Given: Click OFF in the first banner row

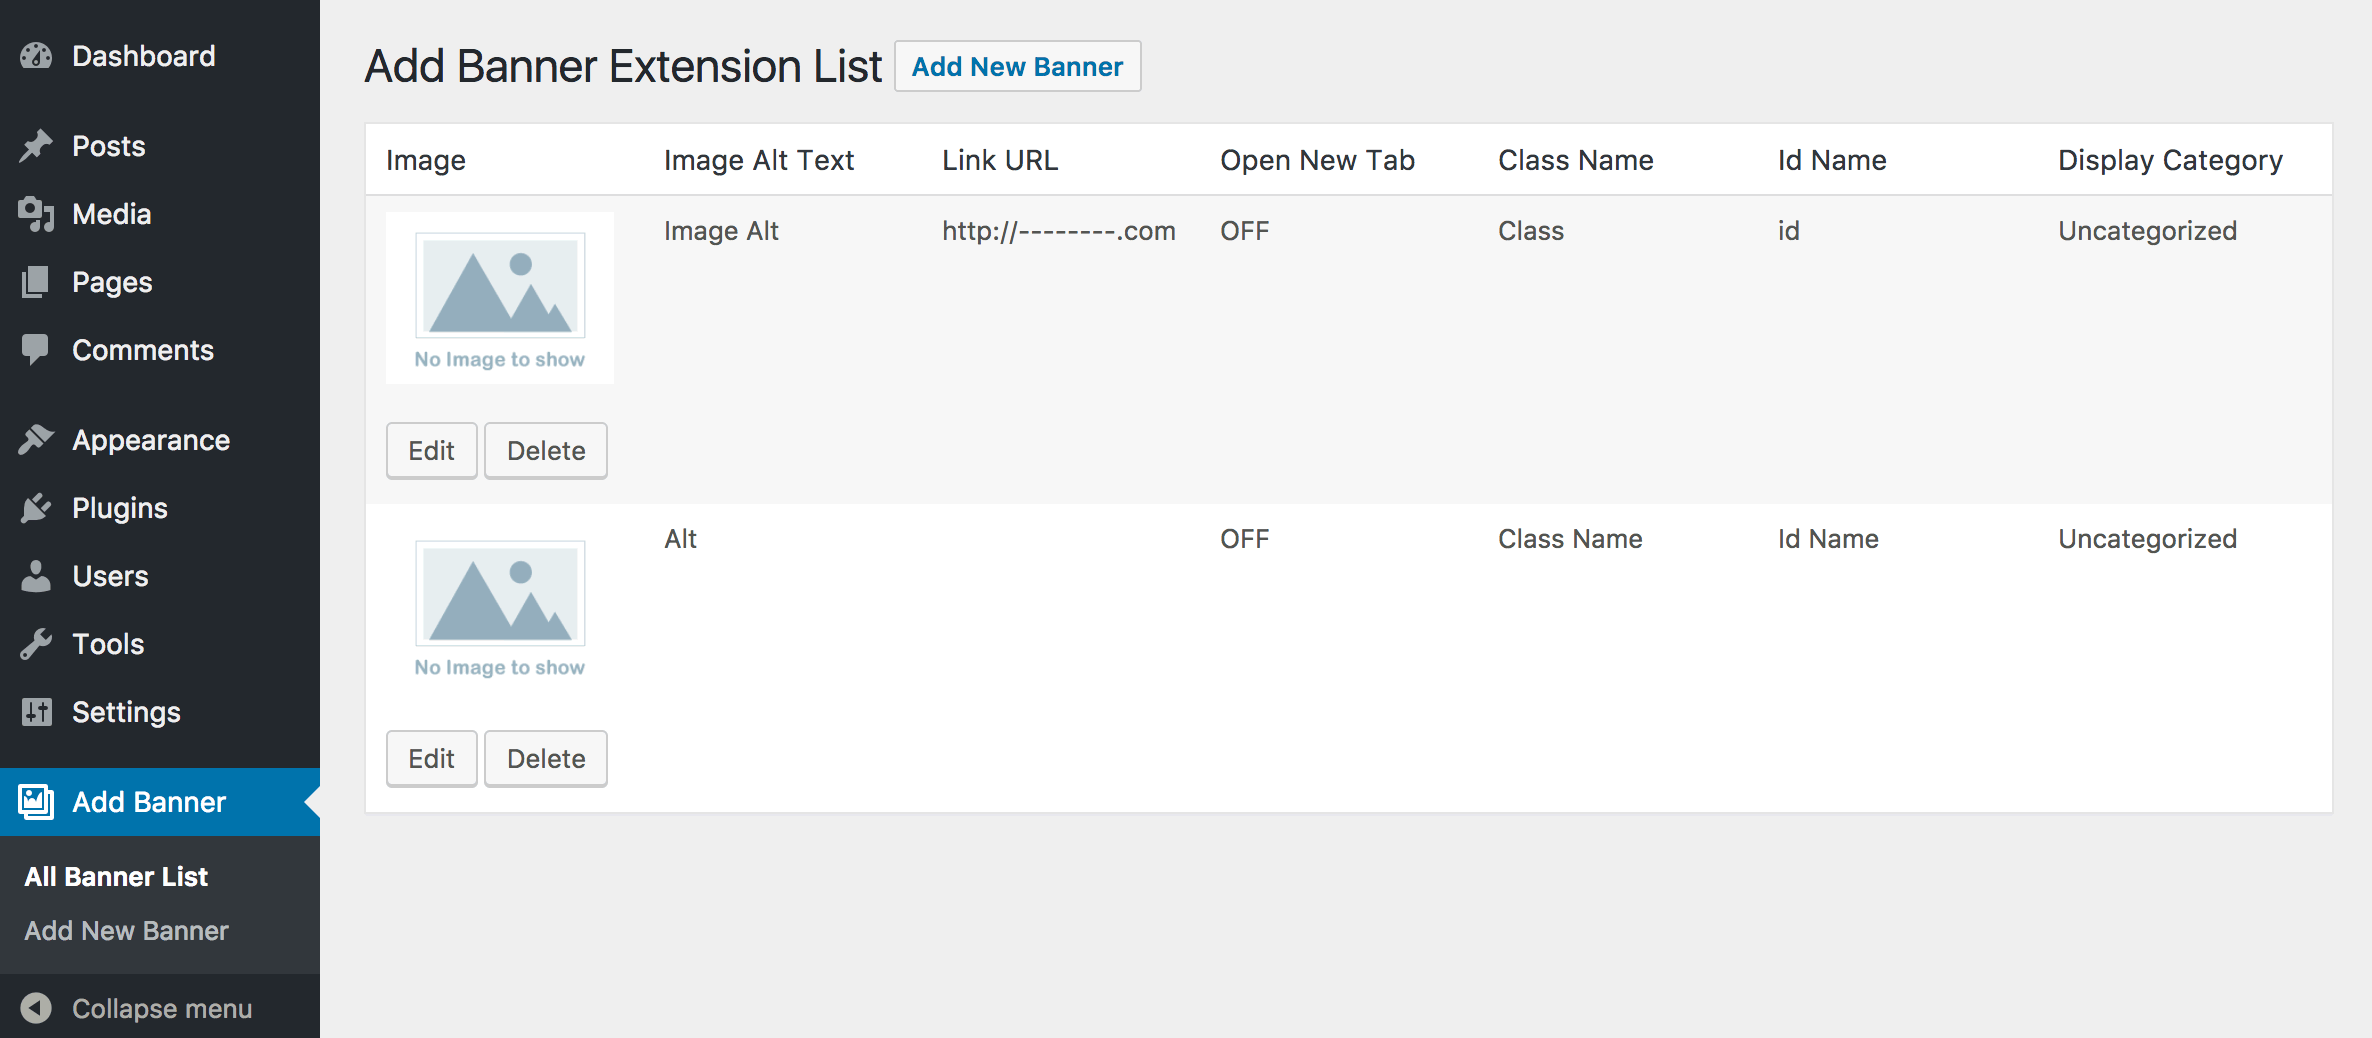Looking at the screenshot, I should click(x=1245, y=231).
